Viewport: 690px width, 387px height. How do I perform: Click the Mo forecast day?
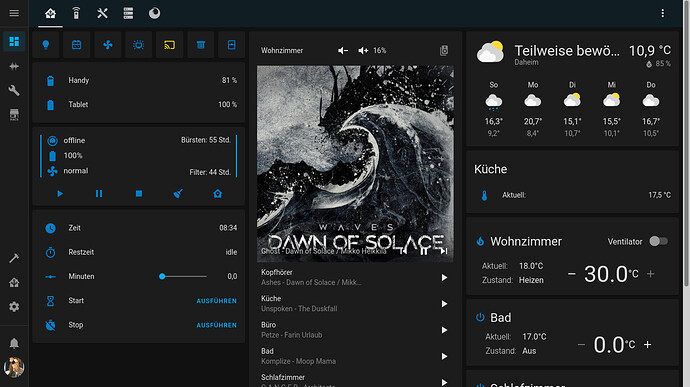click(533, 109)
